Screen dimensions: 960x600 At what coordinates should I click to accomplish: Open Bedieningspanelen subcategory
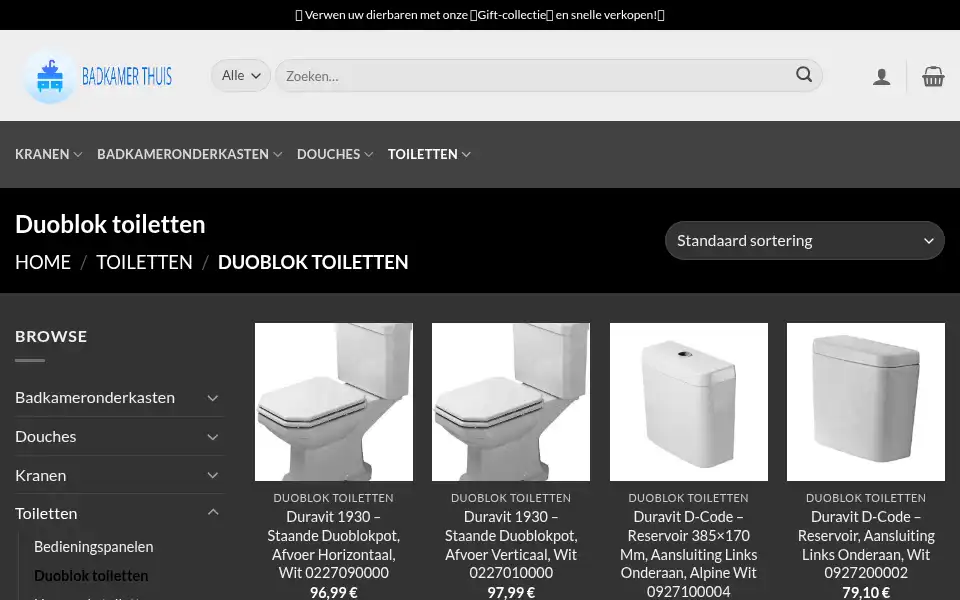pyautogui.click(x=94, y=547)
